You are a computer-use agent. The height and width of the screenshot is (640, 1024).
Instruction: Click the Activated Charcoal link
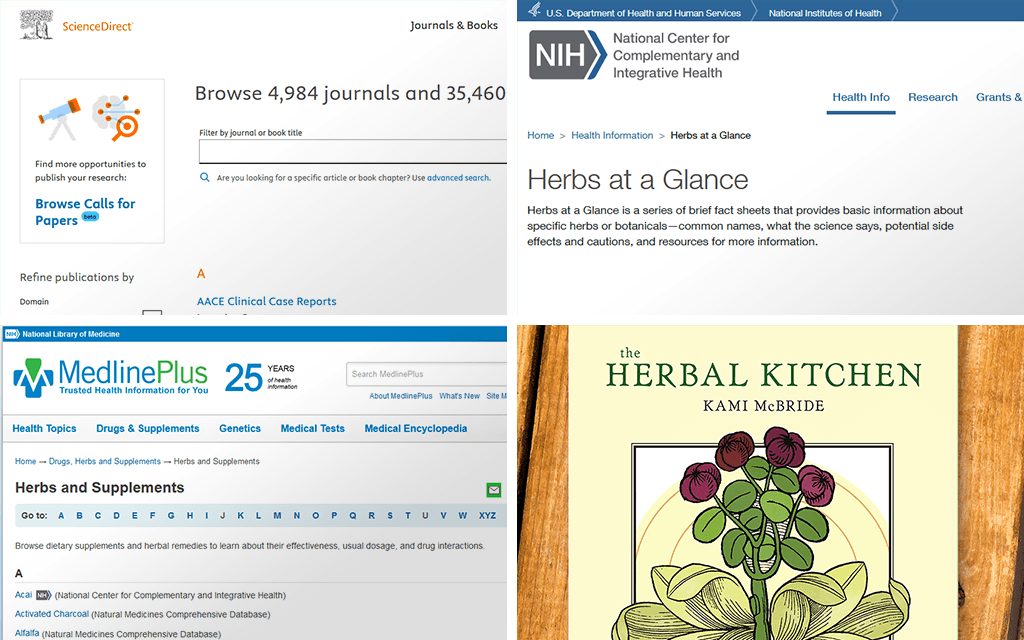pyautogui.click(x=52, y=614)
